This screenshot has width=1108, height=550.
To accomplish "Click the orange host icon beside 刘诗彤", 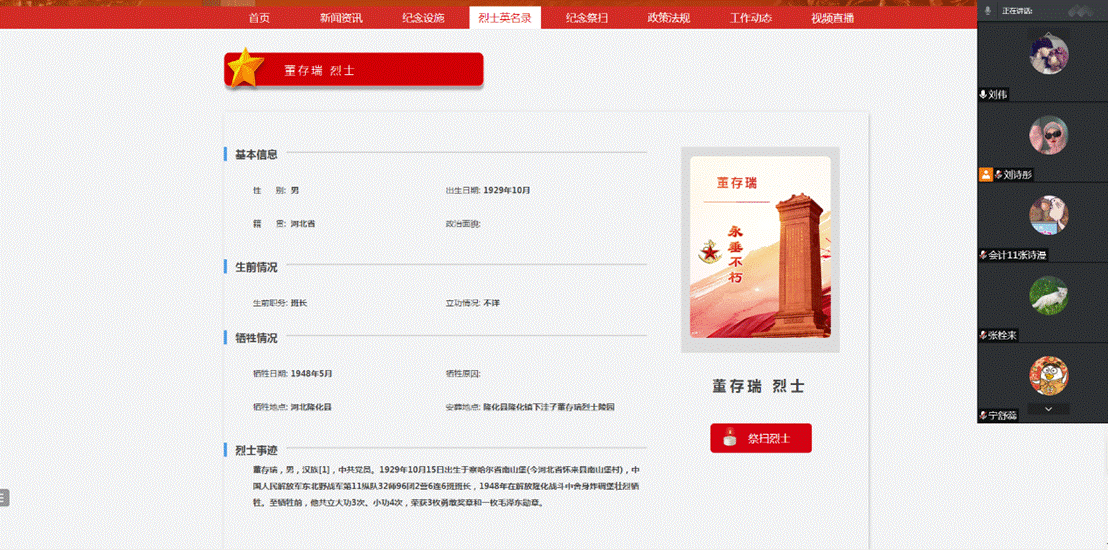I will click(985, 174).
